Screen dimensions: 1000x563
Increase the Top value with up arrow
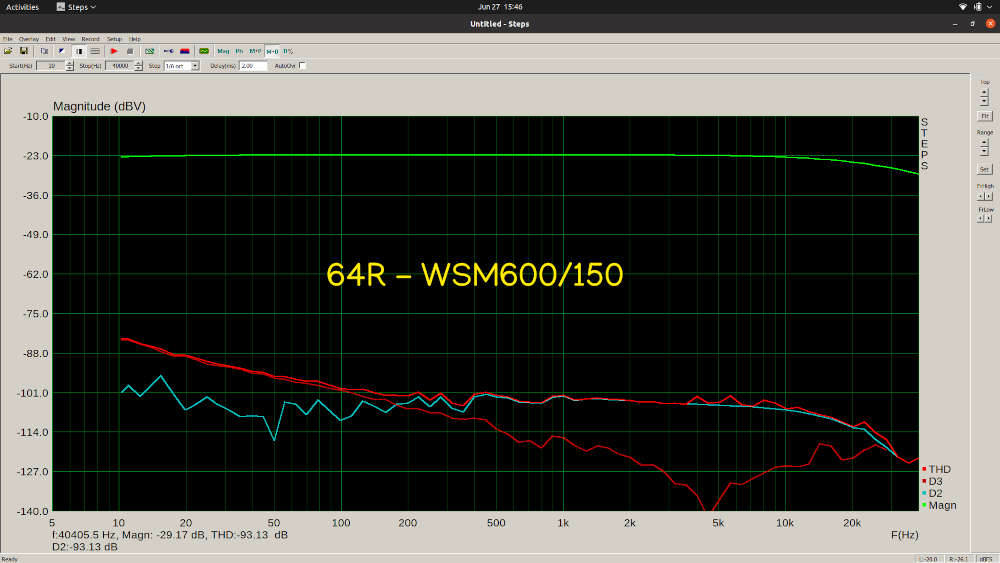[984, 92]
